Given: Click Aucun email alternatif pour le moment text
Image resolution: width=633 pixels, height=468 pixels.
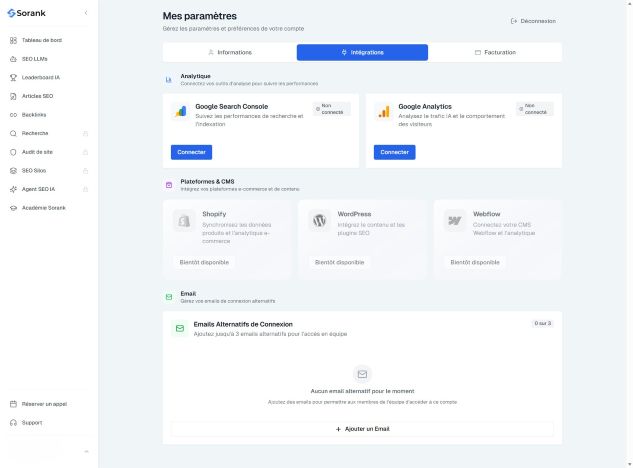Looking at the screenshot, I should (x=362, y=391).
